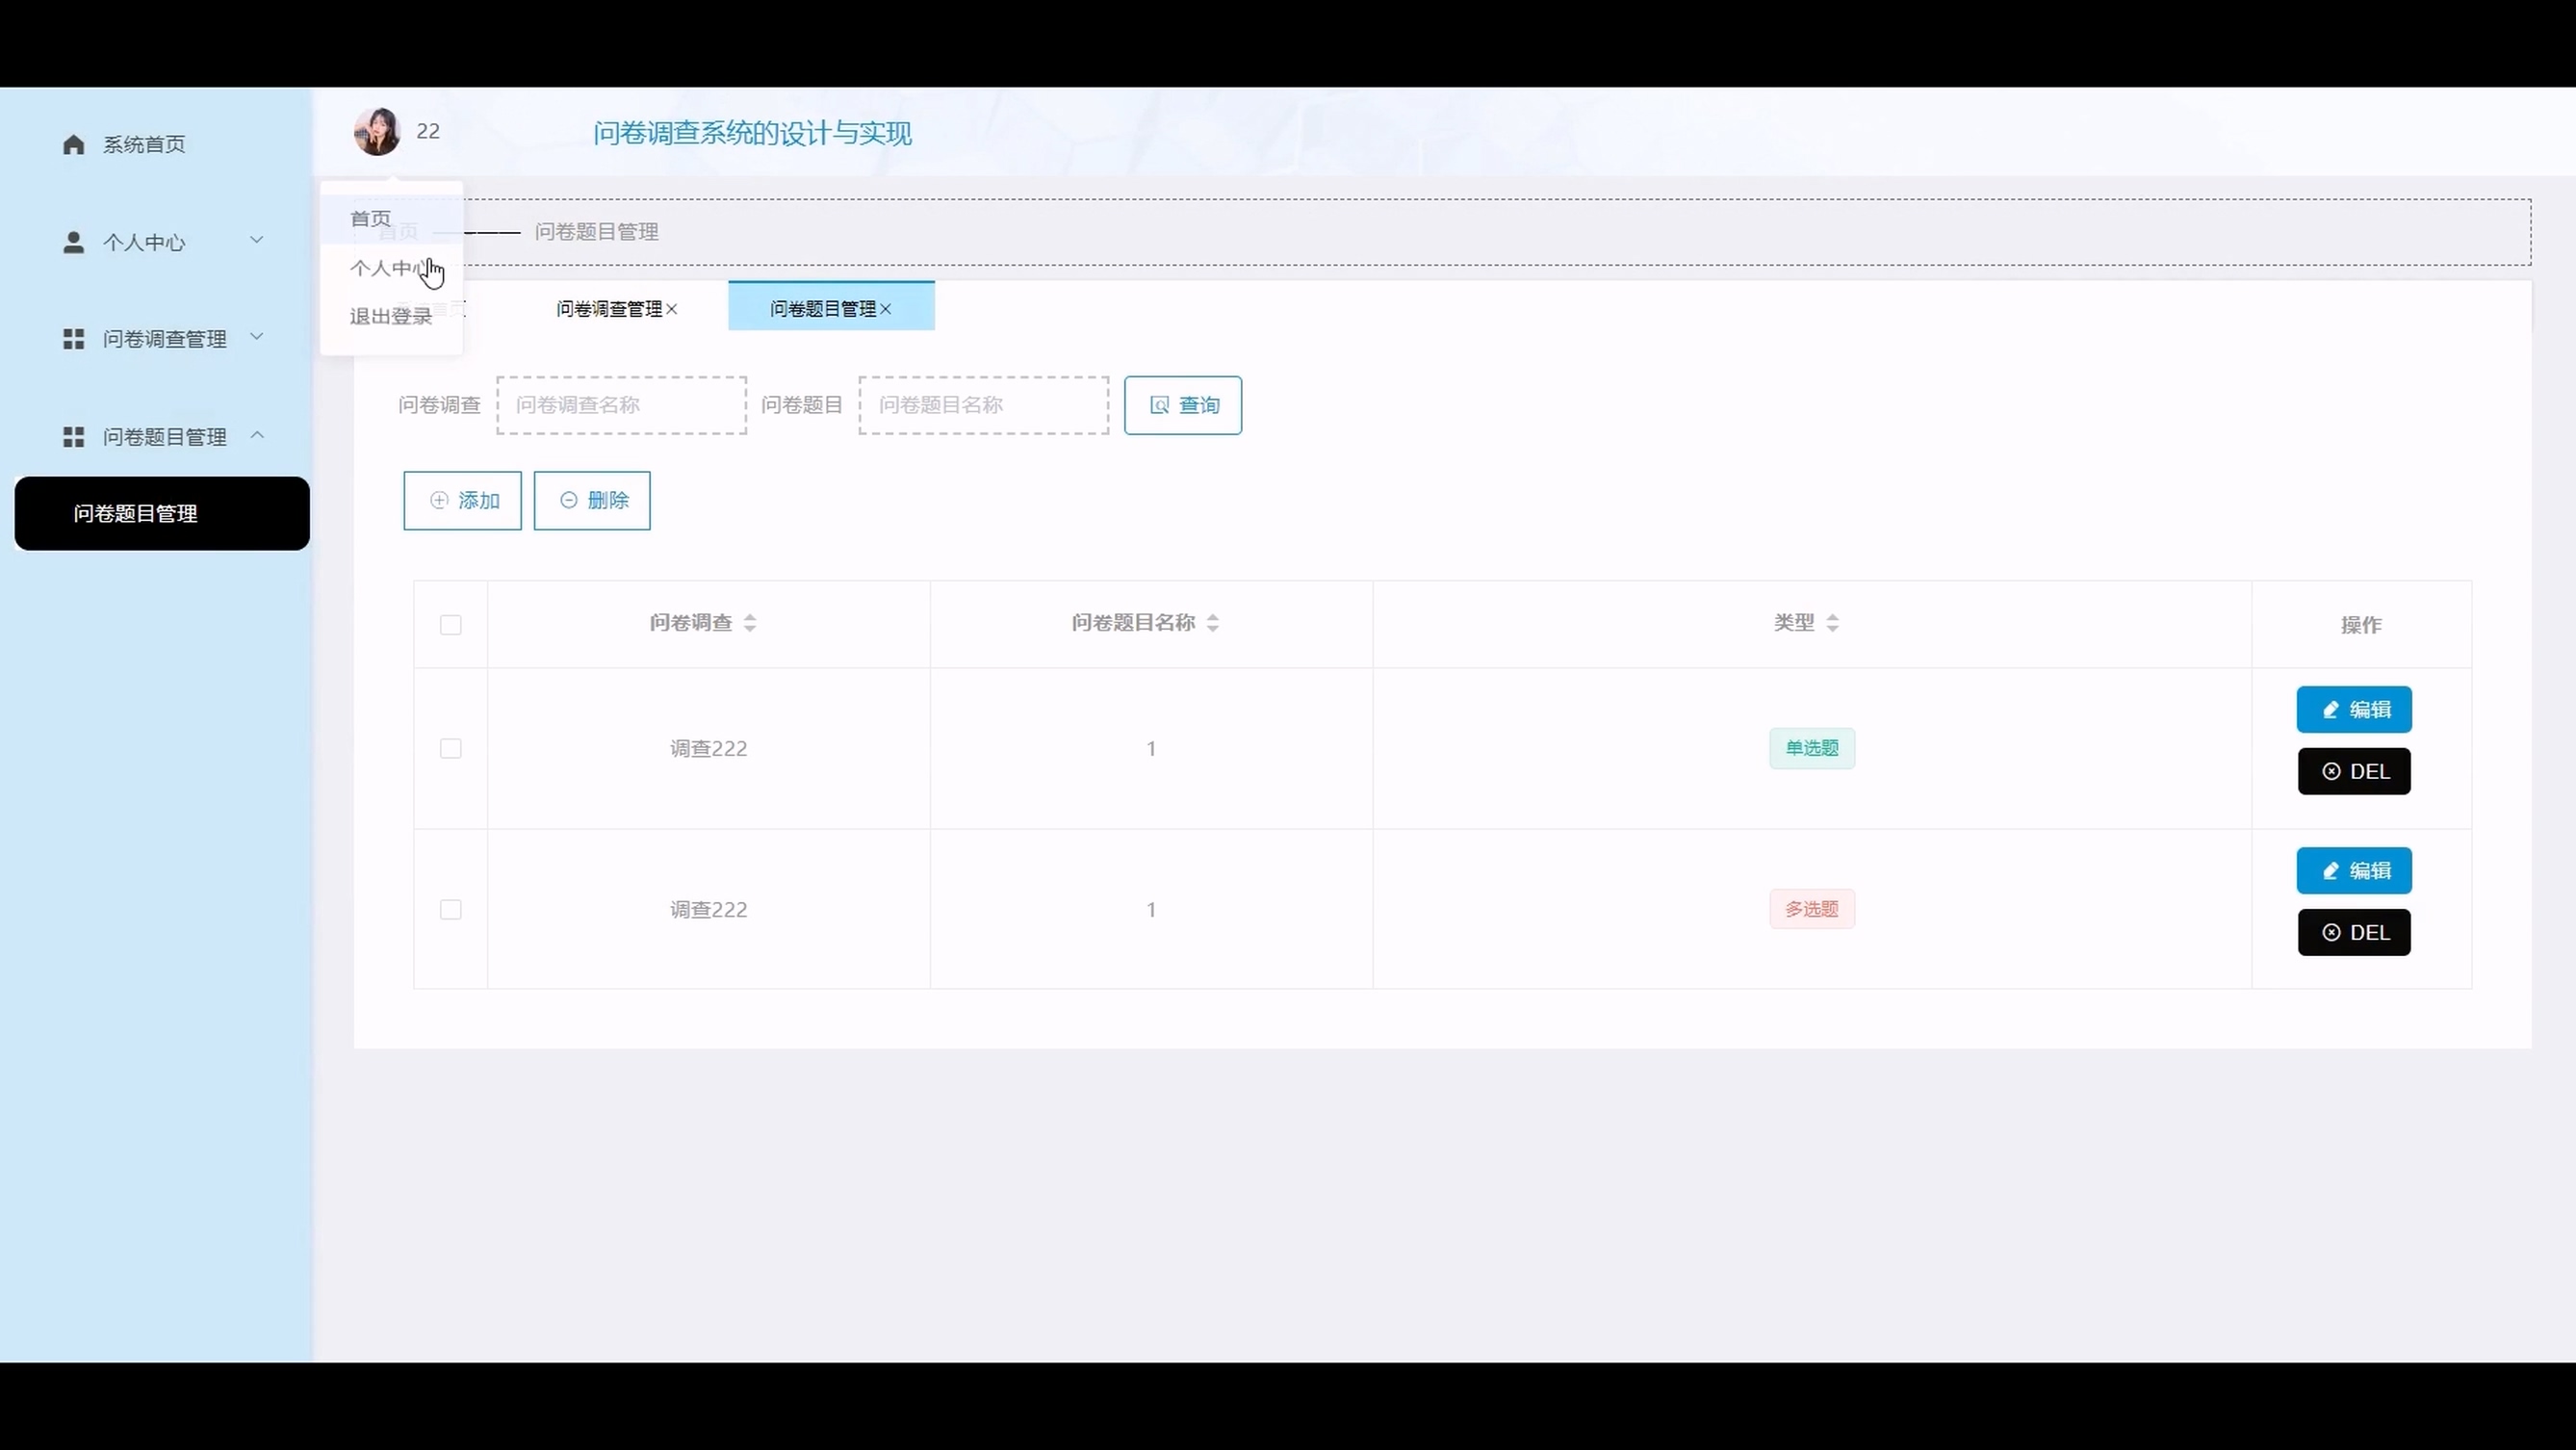
Task: Collapse the 问卷题目管理 sidebar chevron
Action: click(257, 435)
